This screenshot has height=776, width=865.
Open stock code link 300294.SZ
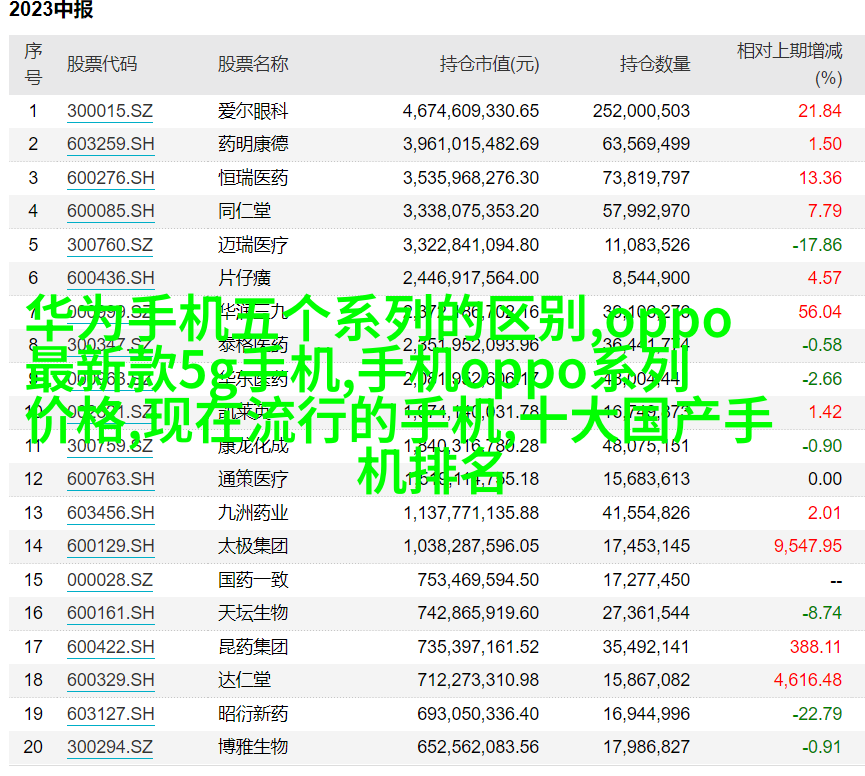(x=110, y=747)
